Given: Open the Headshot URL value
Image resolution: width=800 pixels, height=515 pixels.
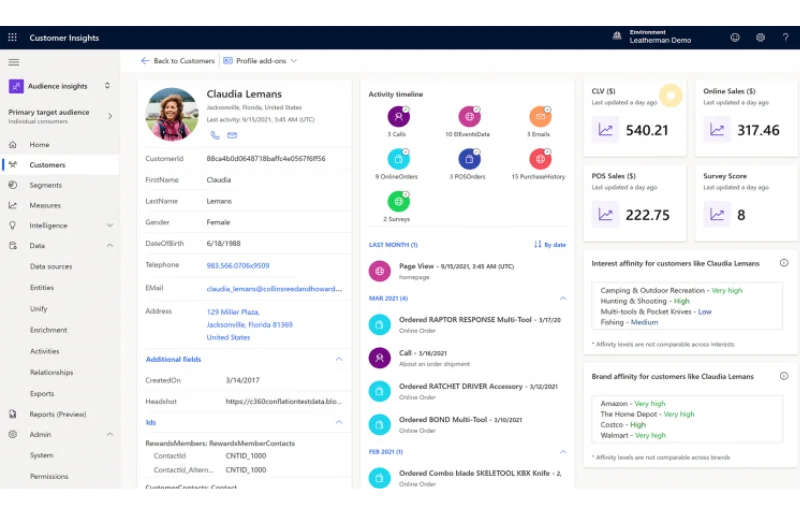Looking at the screenshot, I should [284, 401].
